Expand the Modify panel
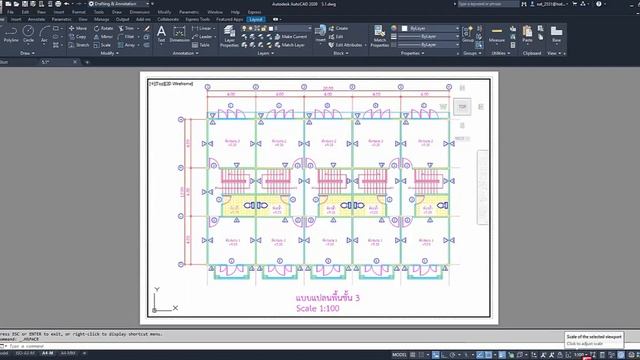 point(109,53)
